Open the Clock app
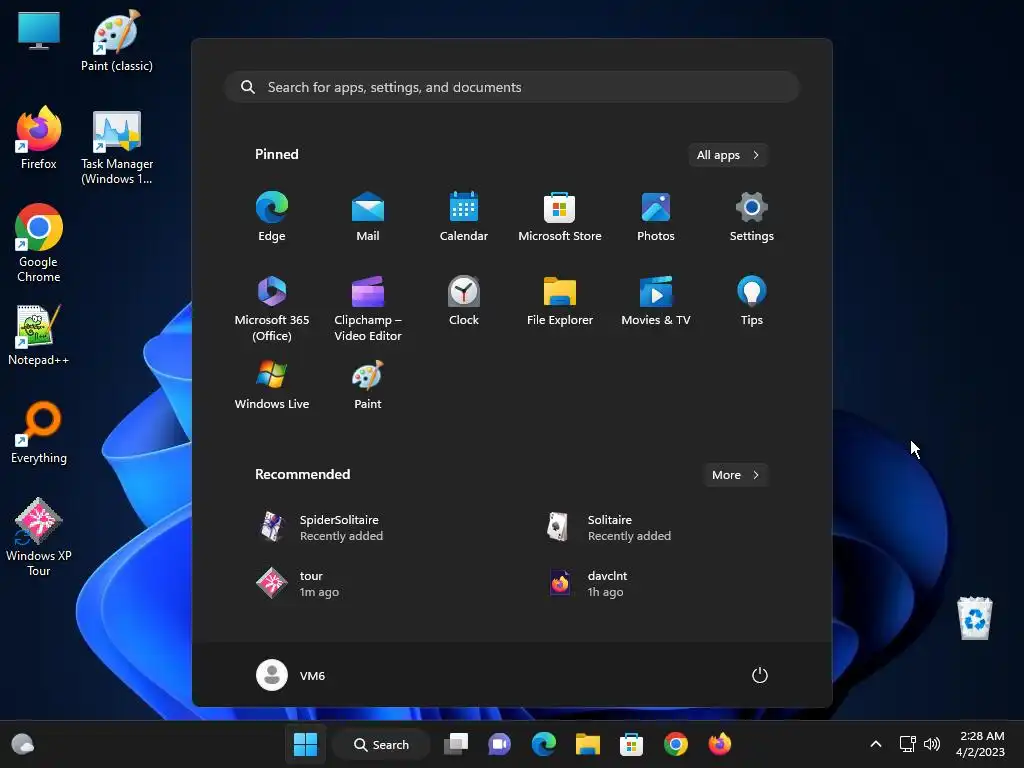The width and height of the screenshot is (1024, 768). 464,300
